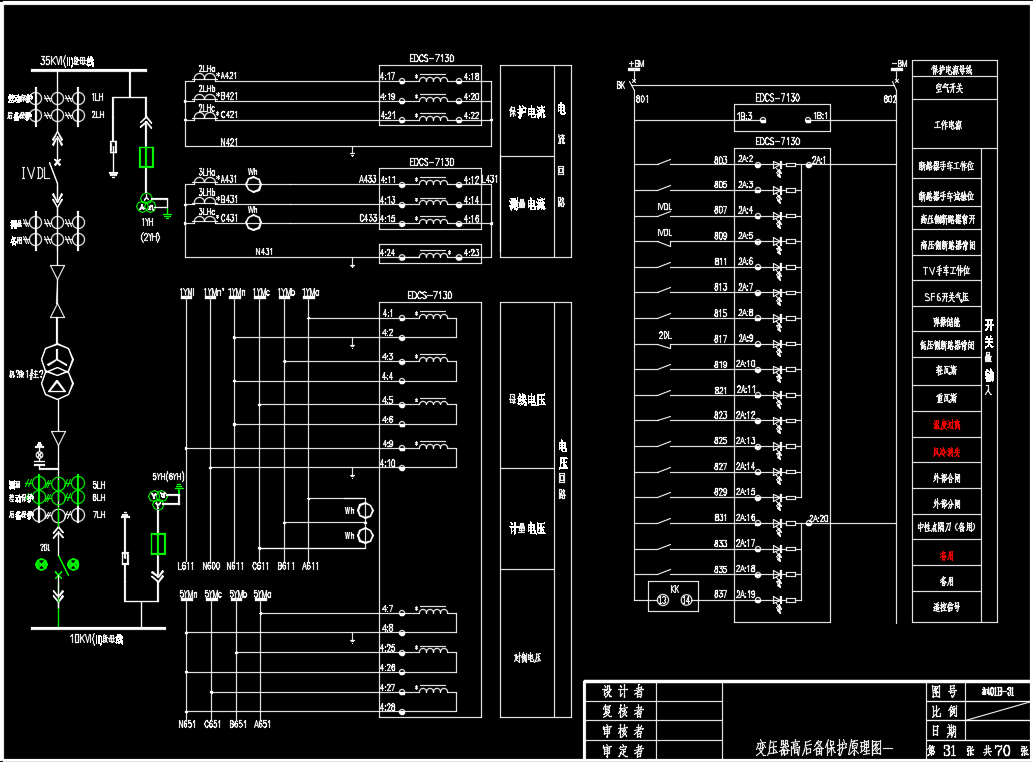Viewport: 1033px width, 762px height.
Task: Click the 图号 cell in the title block
Action: (944, 691)
